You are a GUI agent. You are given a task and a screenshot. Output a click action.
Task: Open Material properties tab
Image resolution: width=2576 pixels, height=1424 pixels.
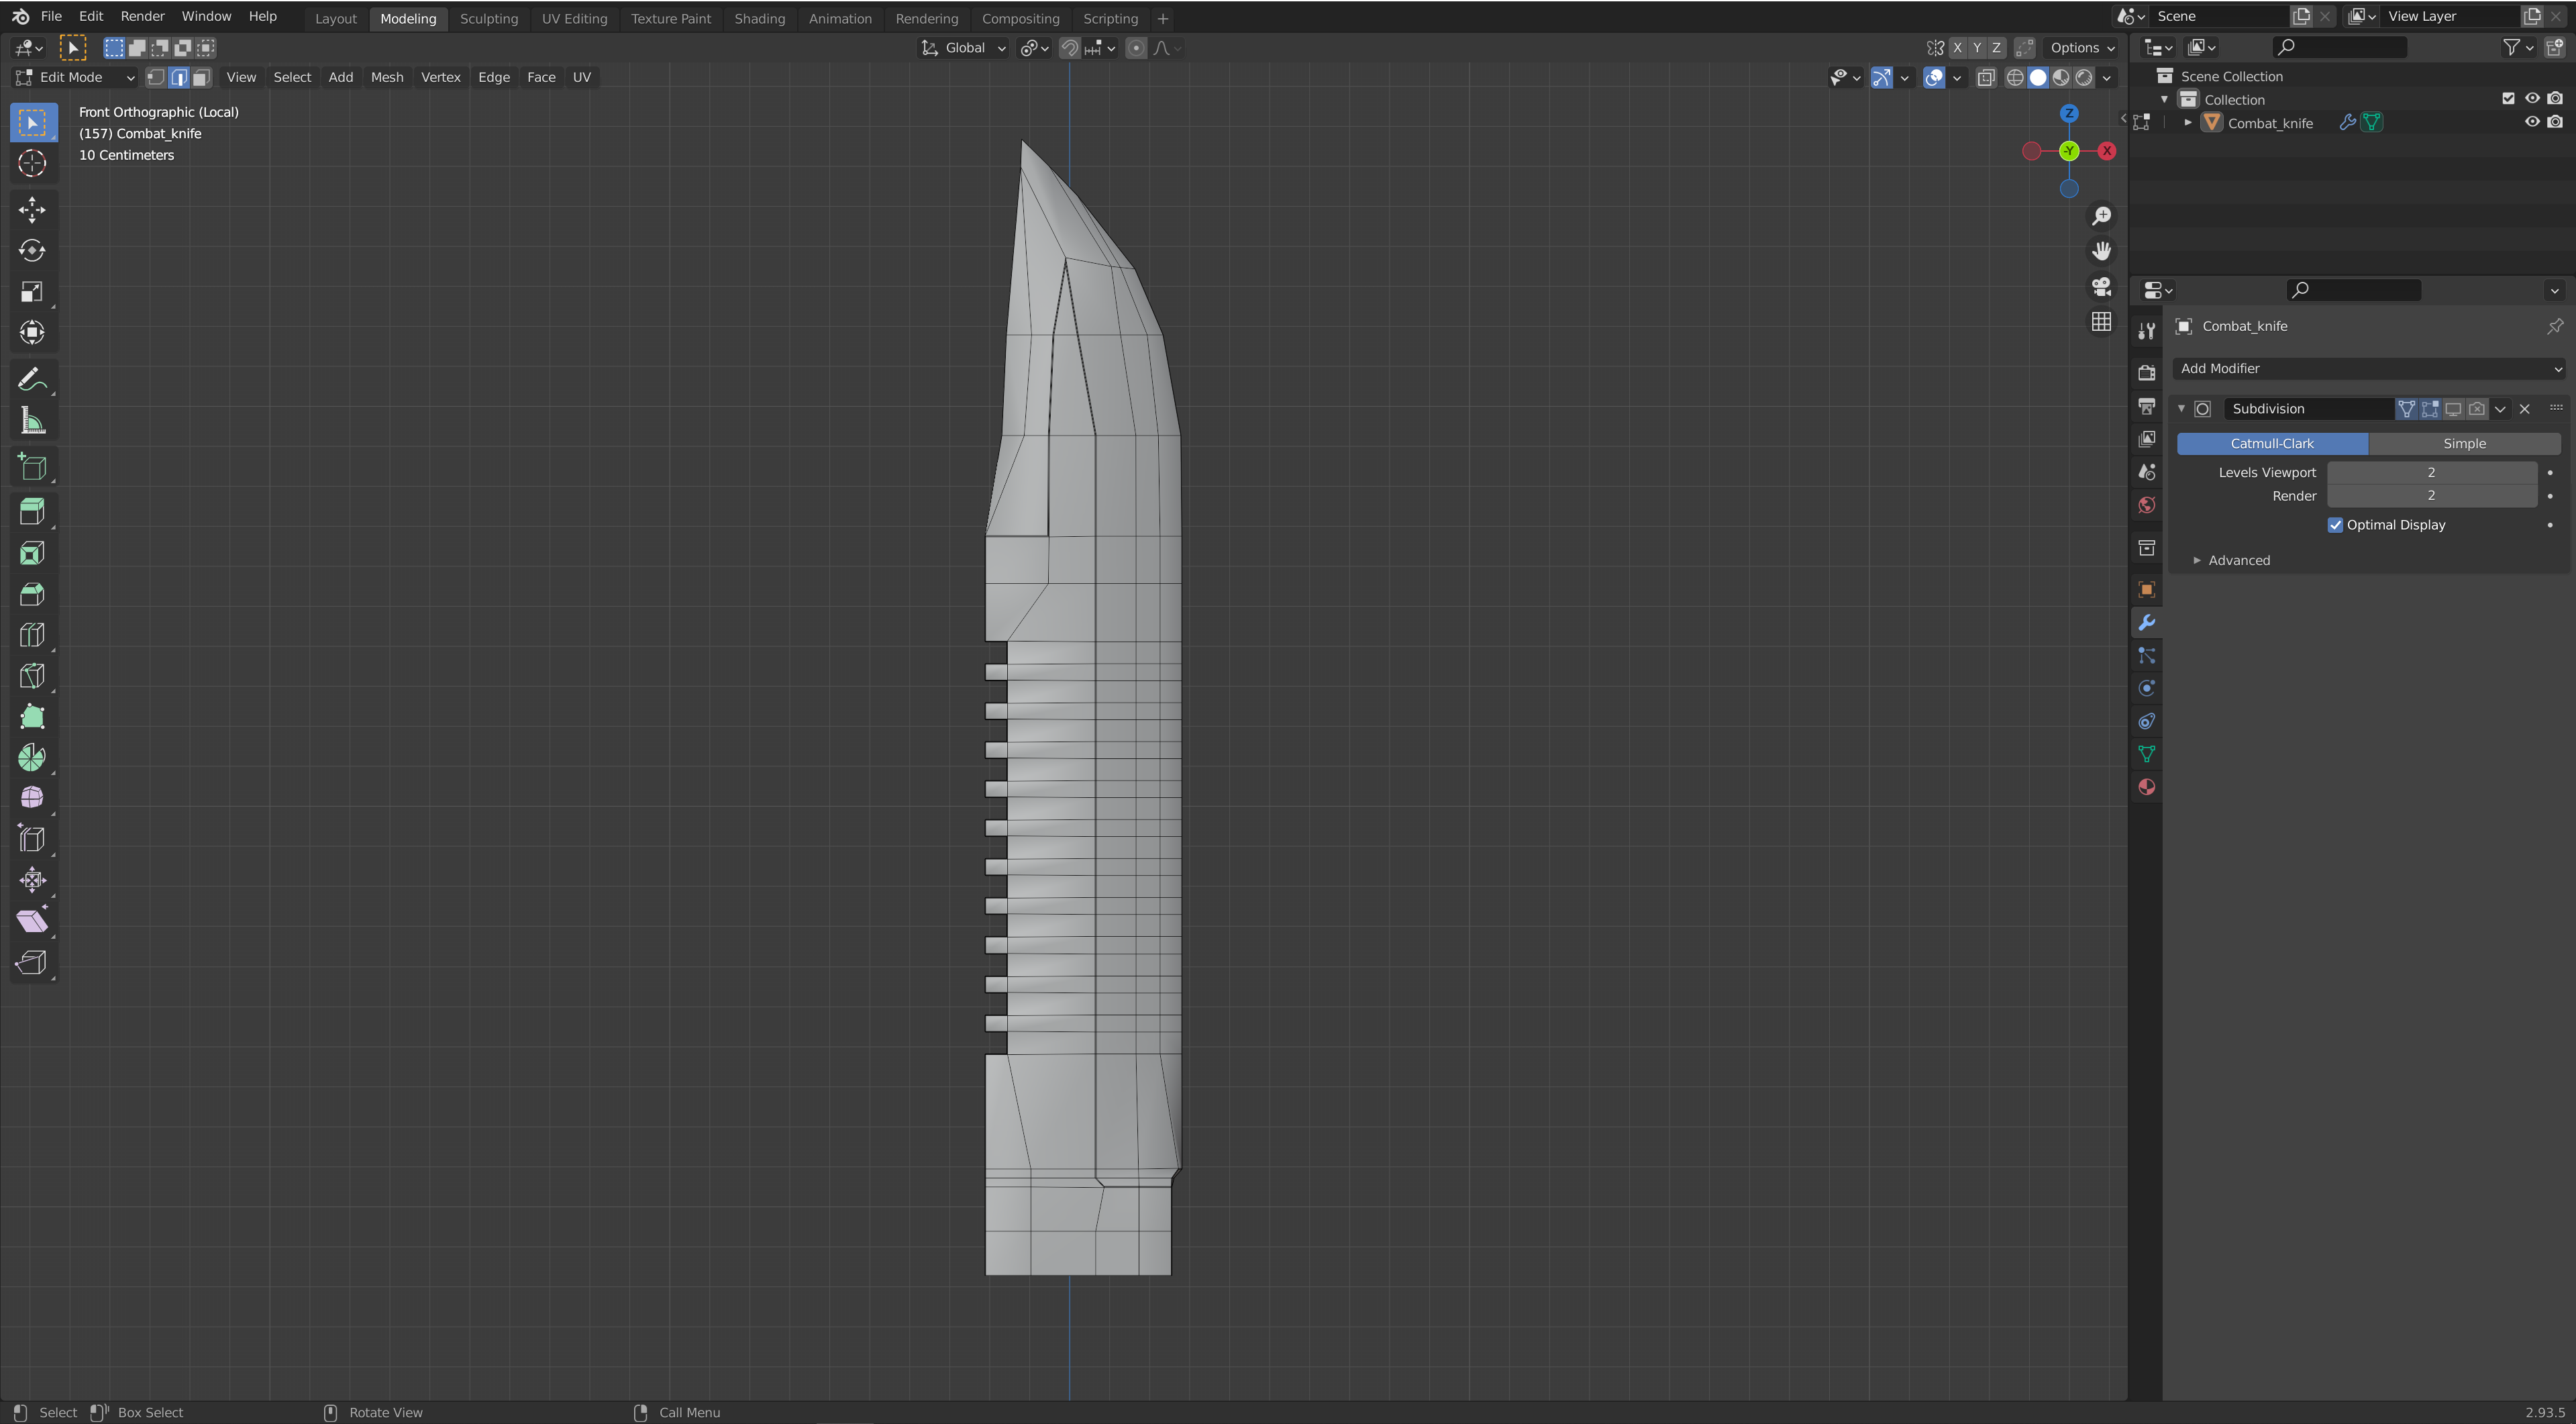tap(2146, 787)
